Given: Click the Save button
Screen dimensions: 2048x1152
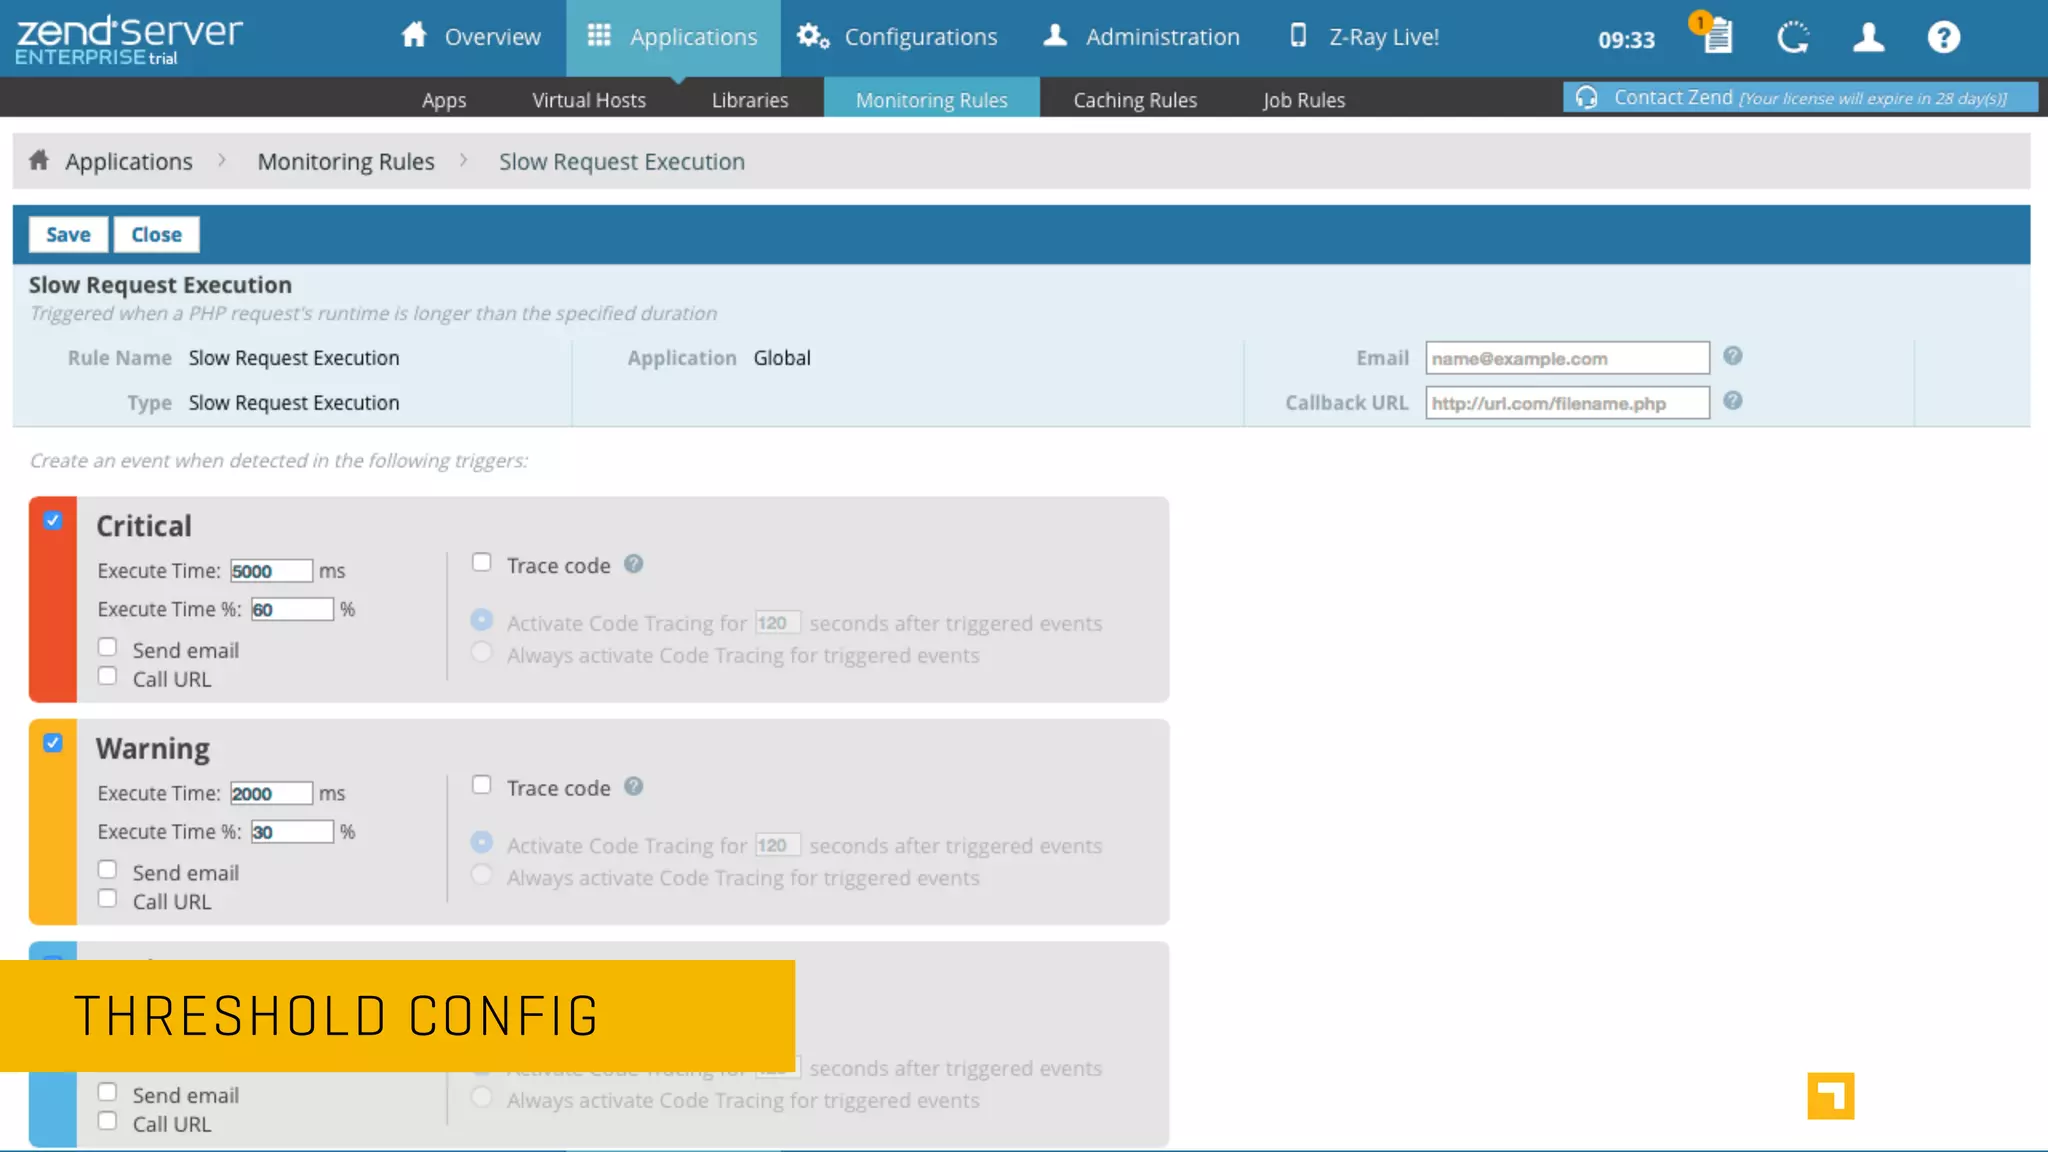Looking at the screenshot, I should (68, 234).
